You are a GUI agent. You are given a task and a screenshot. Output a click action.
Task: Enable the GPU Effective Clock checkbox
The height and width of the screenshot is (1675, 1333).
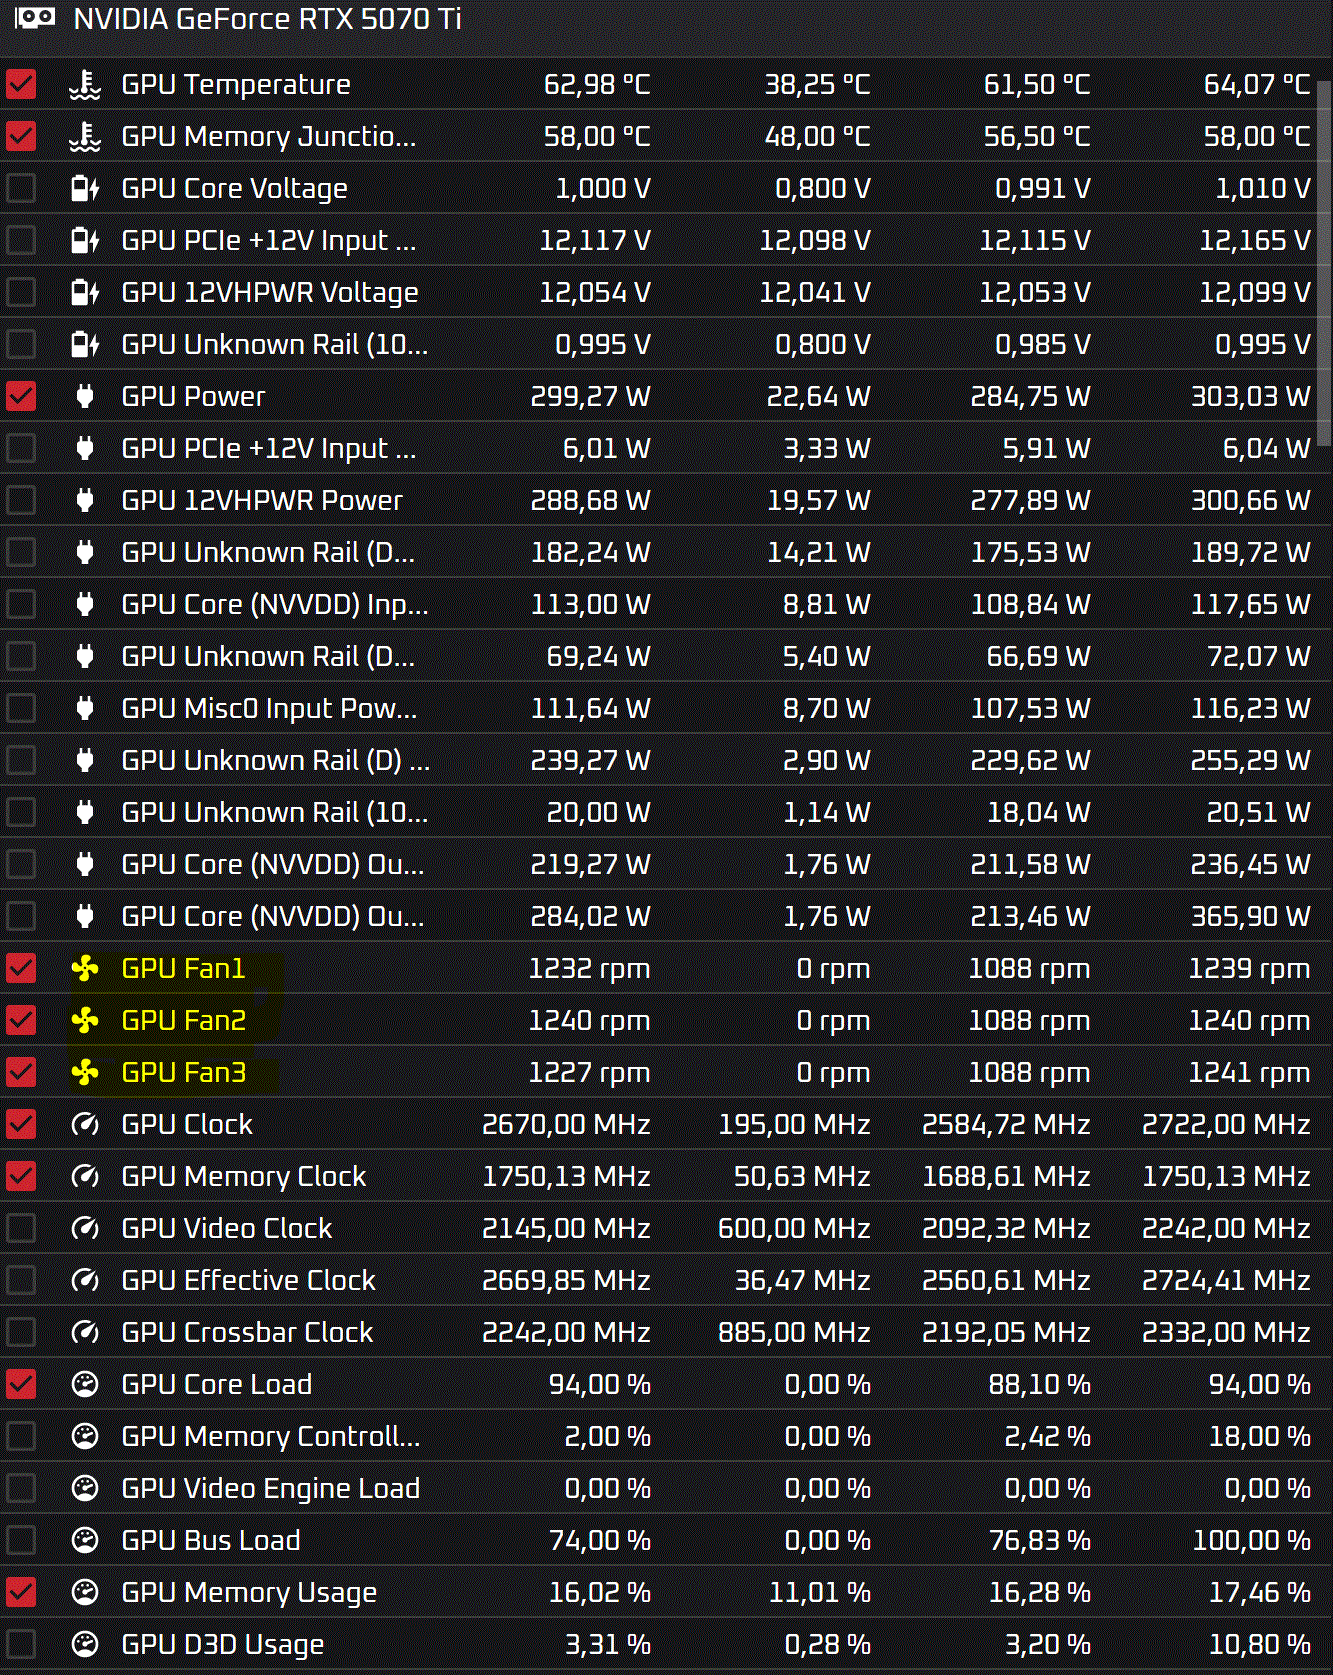tap(21, 1280)
